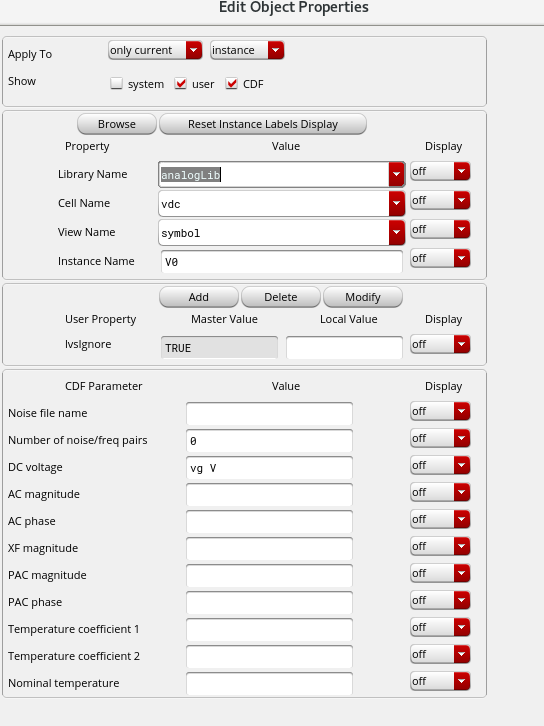Click the AC magnitude value field
Image resolution: width=544 pixels, height=726 pixels.
pos(269,494)
